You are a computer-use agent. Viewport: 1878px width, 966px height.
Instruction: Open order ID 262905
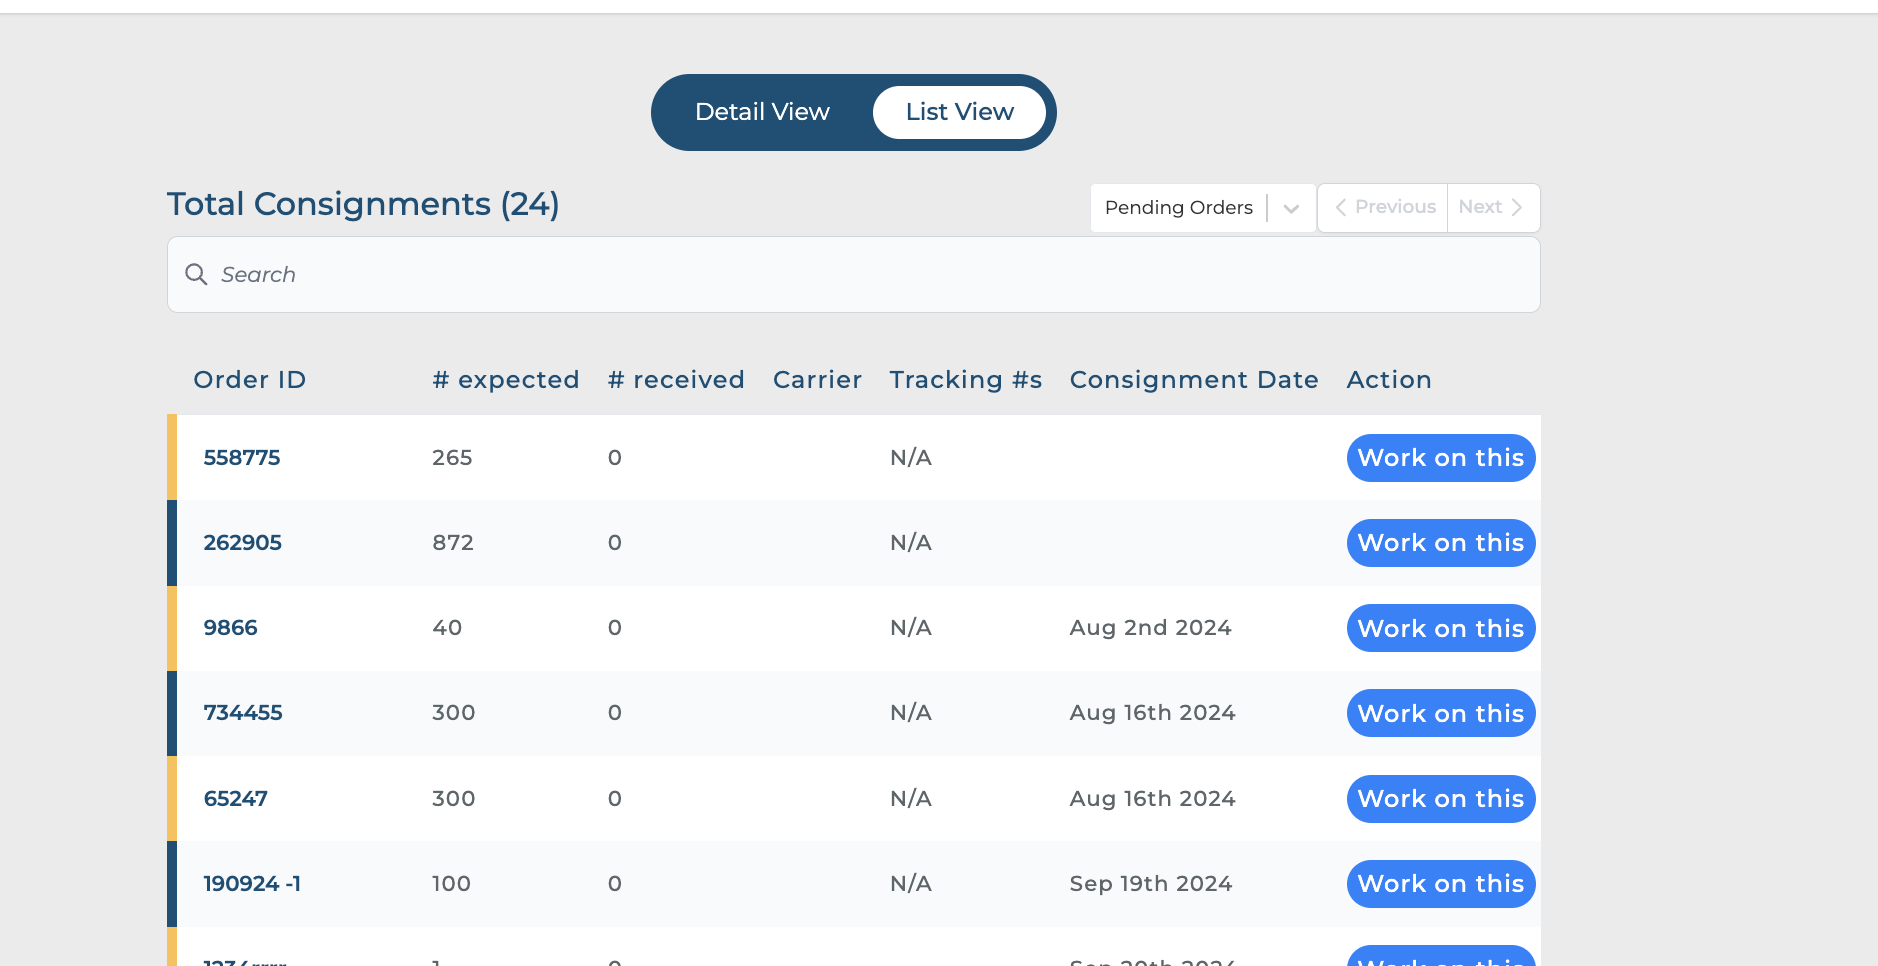tap(243, 543)
